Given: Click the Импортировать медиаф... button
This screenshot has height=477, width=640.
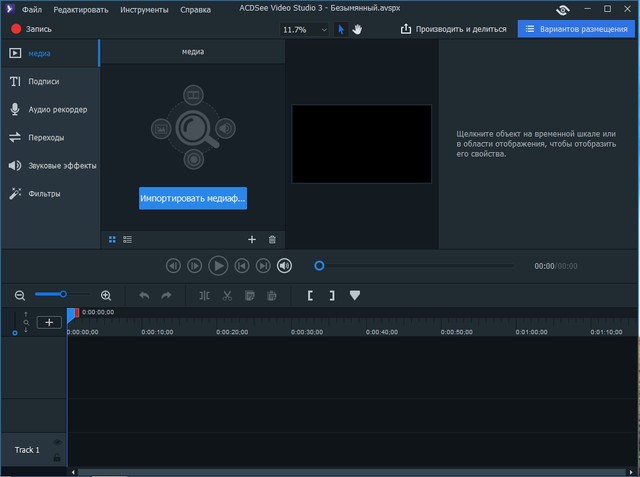Looking at the screenshot, I should (192, 198).
